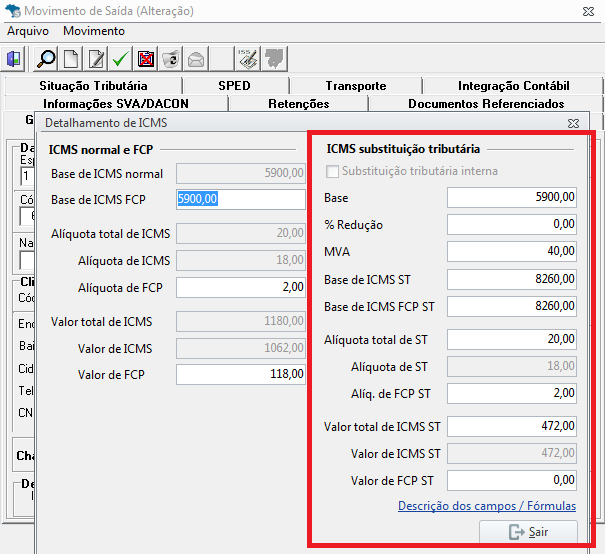Click the ICMS substituição tributária heading
This screenshot has width=605, height=554.
tap(403, 149)
